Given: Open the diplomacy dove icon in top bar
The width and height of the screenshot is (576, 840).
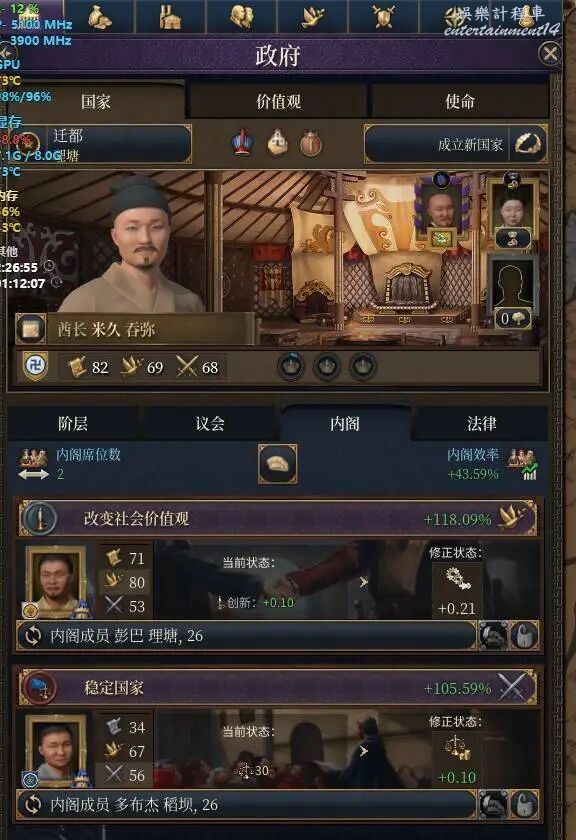Looking at the screenshot, I should point(312,17).
